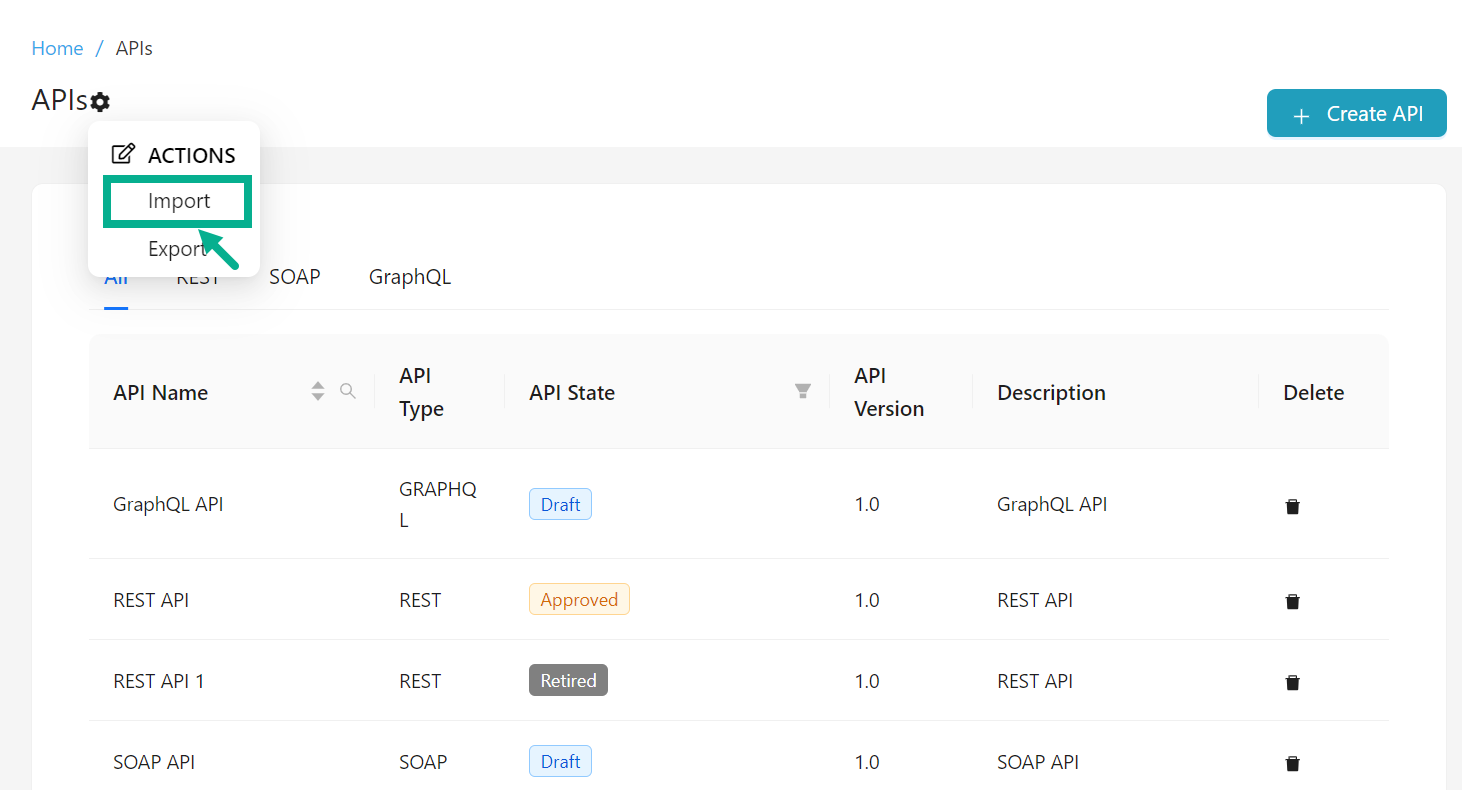This screenshot has height=790, width=1462.
Task: Click the Create API button
Action: [1356, 114]
